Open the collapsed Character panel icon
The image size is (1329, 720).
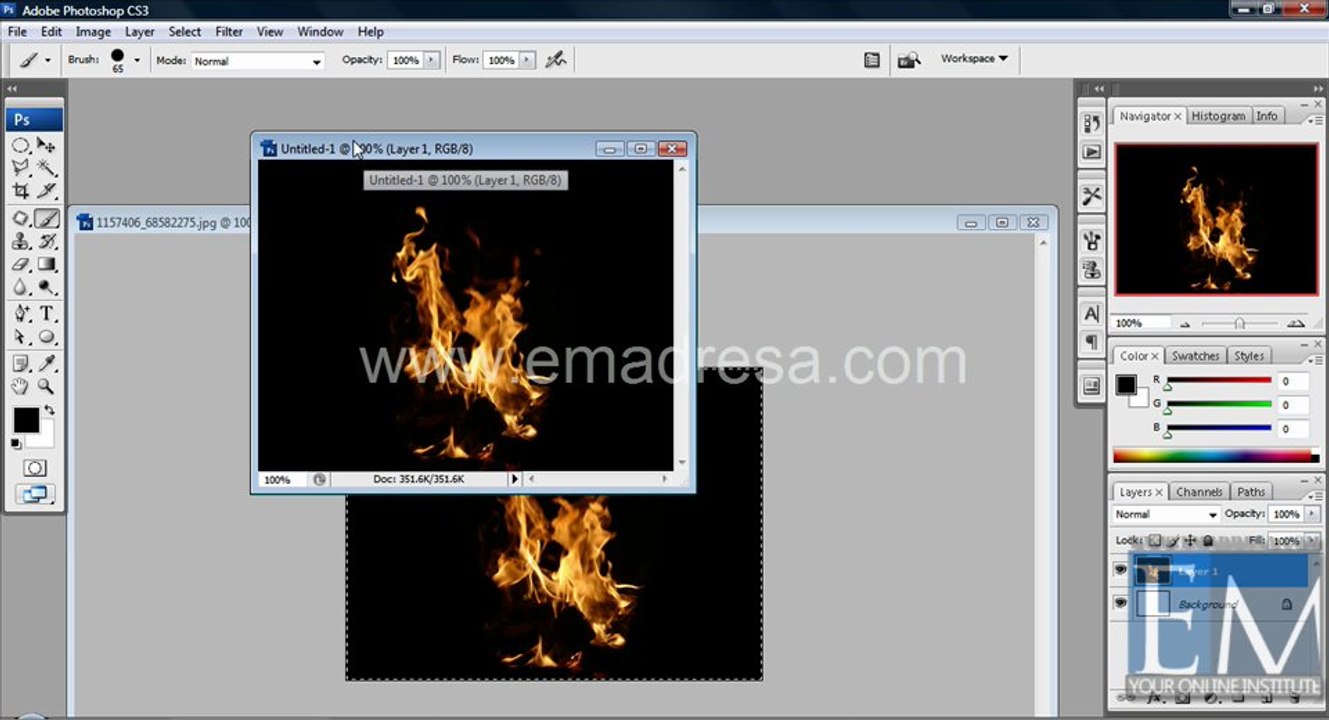point(1091,313)
